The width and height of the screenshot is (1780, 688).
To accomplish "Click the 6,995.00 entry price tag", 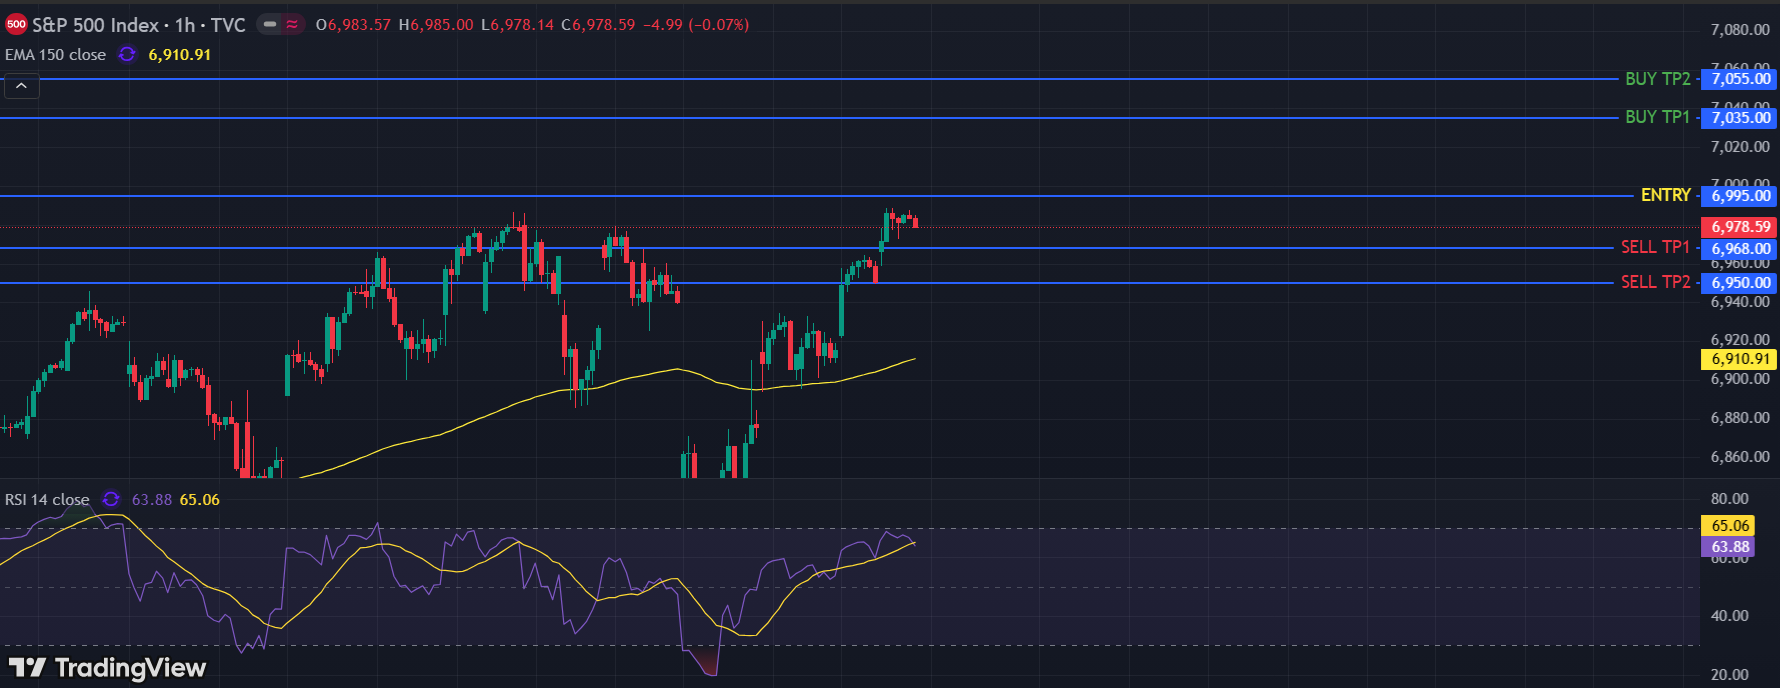I will coord(1740,196).
